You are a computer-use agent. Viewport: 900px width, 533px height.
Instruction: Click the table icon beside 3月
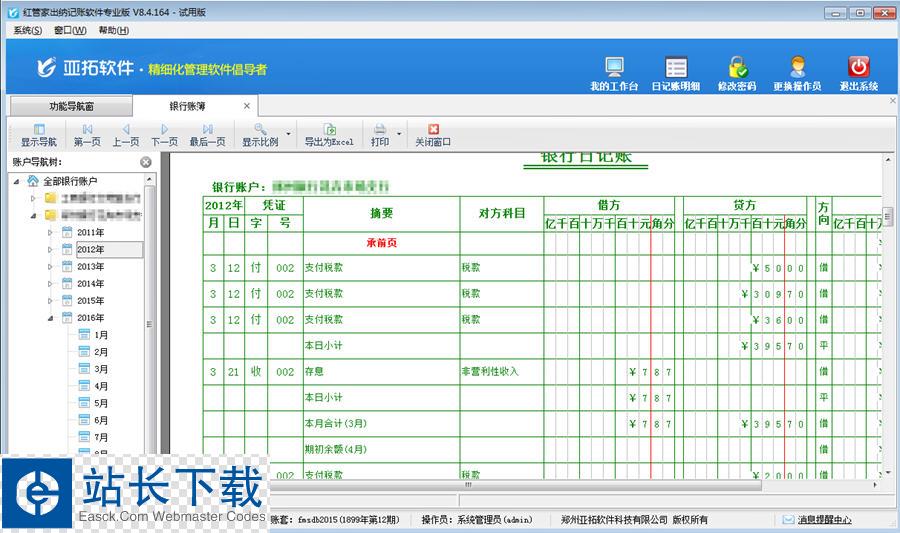click(84, 369)
